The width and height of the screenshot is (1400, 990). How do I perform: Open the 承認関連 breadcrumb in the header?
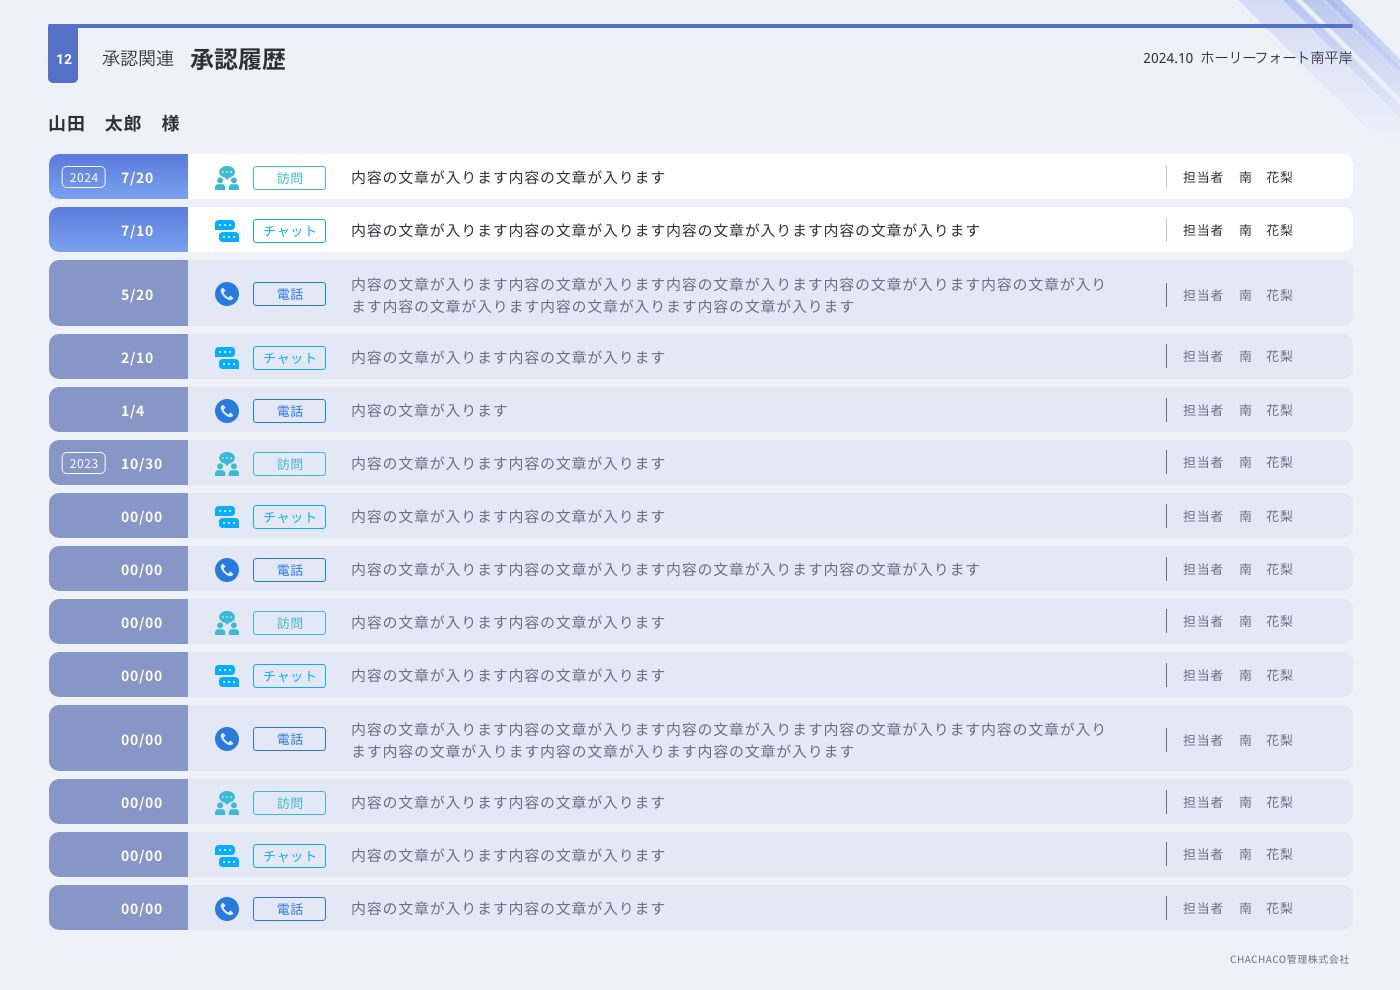138,59
